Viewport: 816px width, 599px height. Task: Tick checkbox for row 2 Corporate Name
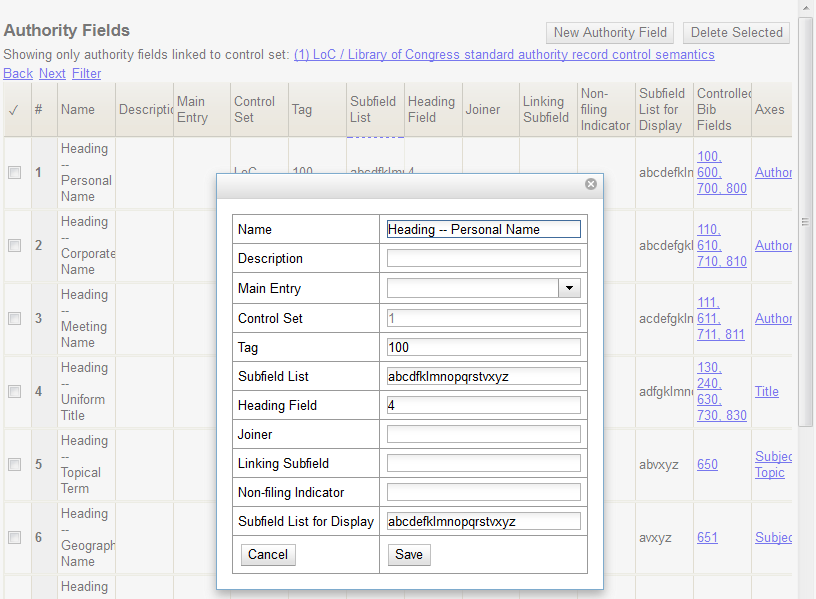15,245
